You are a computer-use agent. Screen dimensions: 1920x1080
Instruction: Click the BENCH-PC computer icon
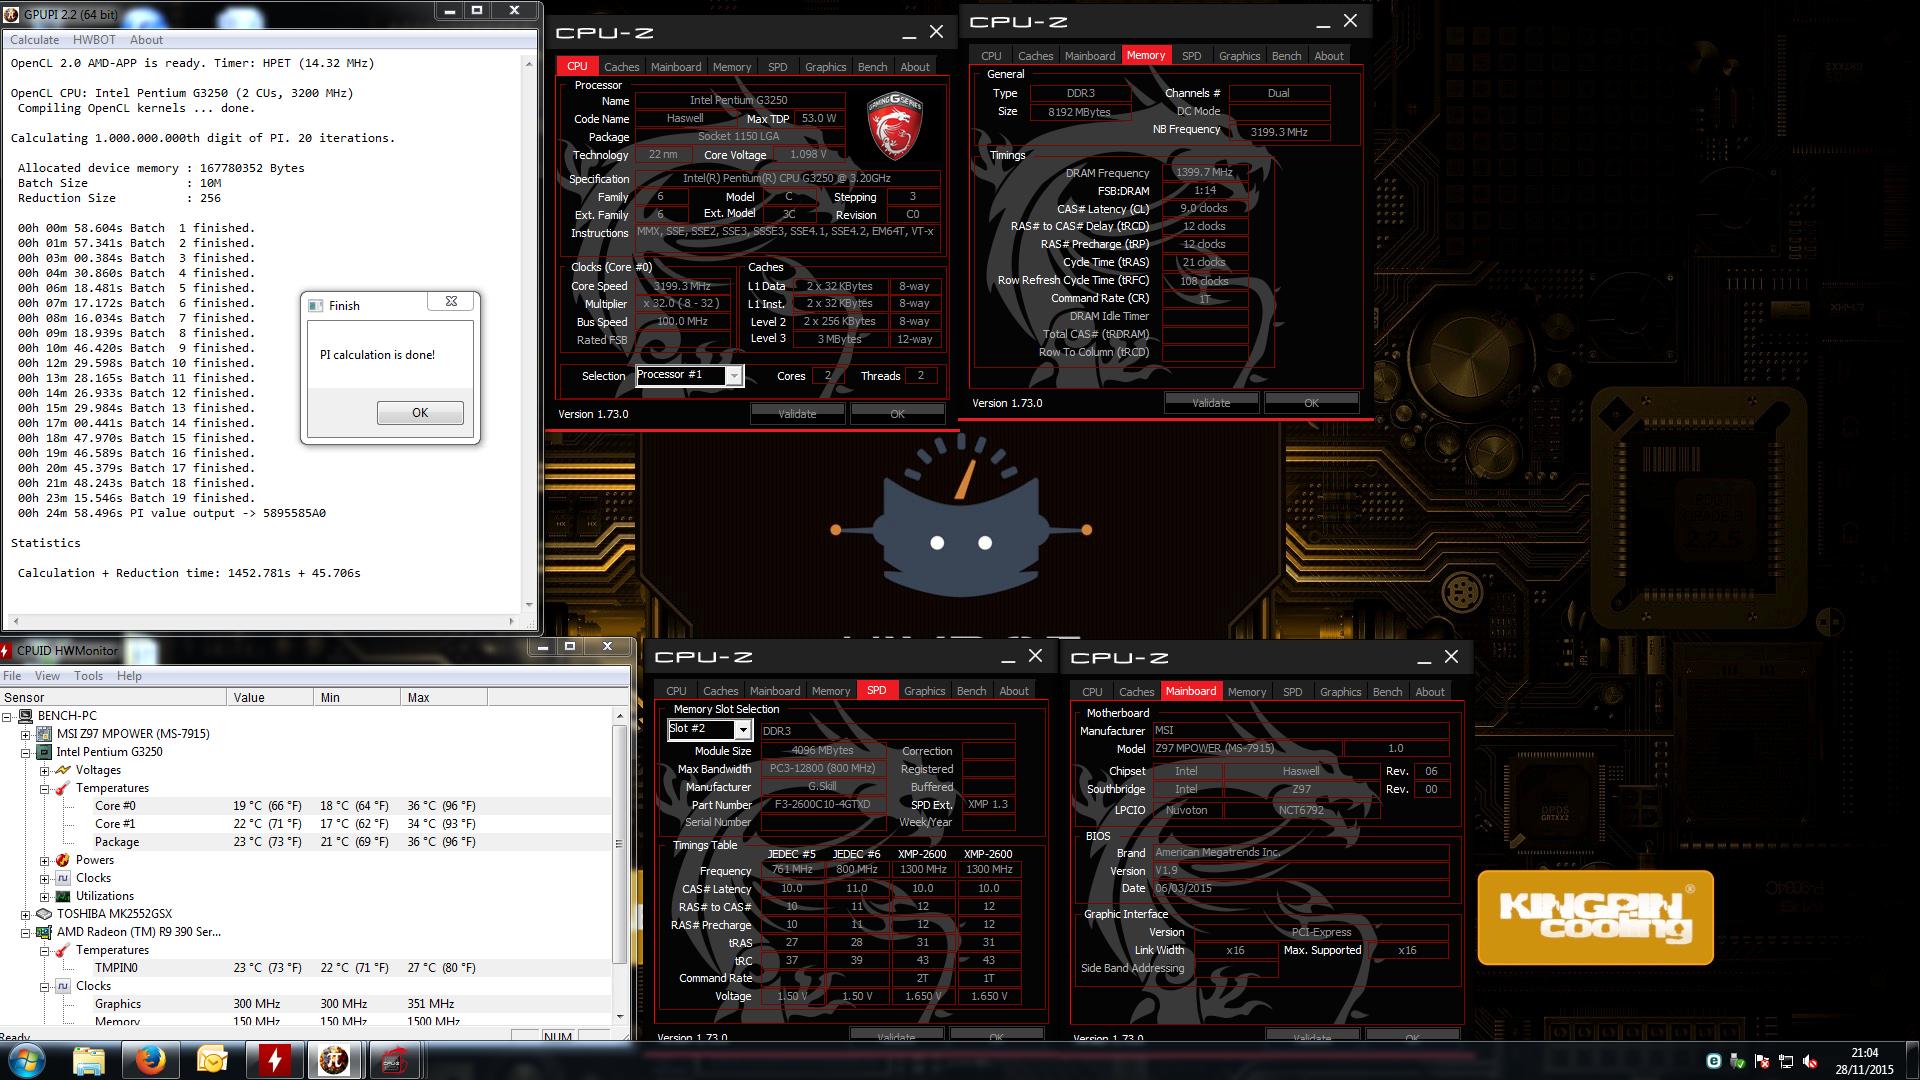(x=26, y=716)
